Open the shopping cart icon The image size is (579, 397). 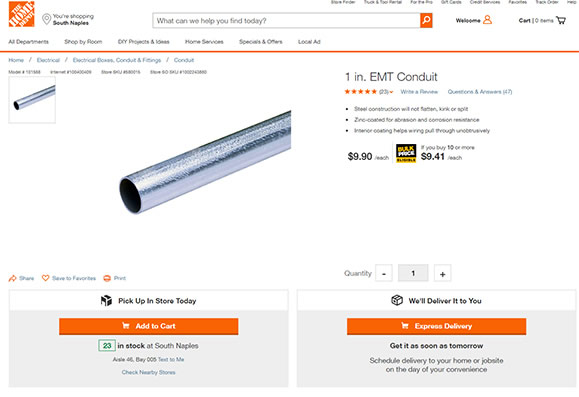tap(561, 20)
